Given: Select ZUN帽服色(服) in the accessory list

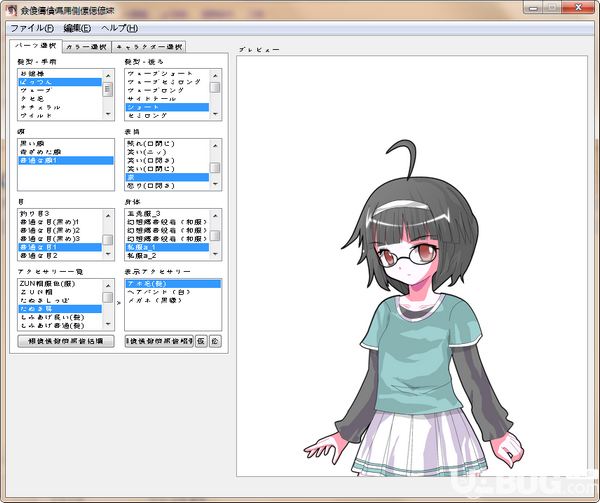Looking at the screenshot, I should (60, 283).
